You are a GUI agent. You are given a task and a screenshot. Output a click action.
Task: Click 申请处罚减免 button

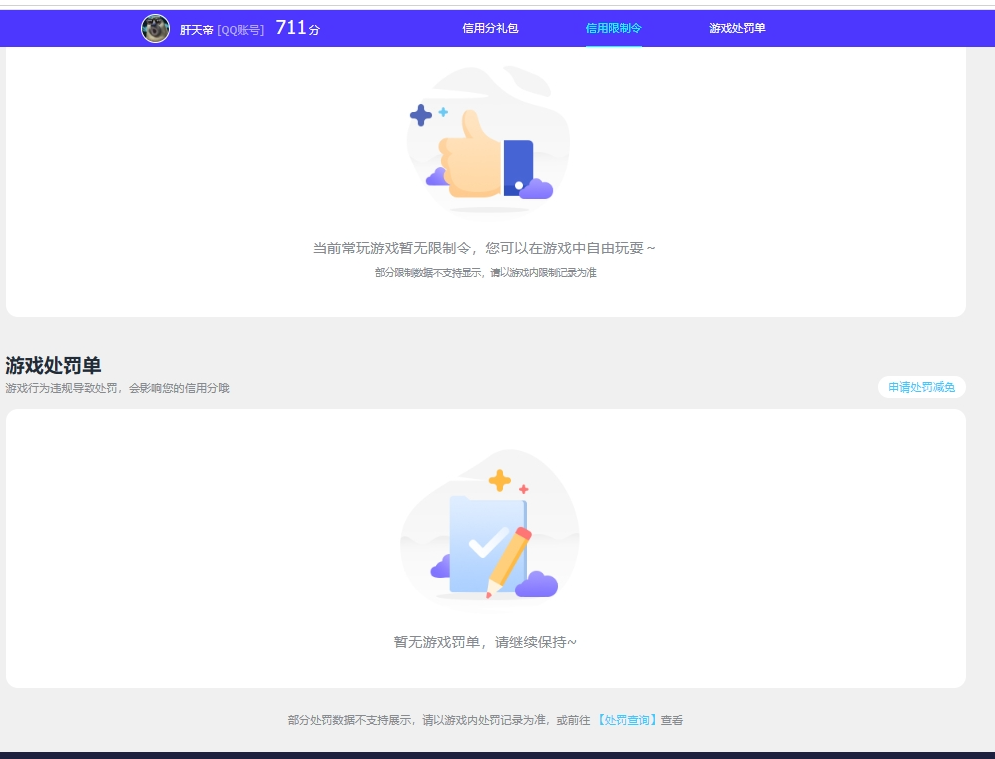pyautogui.click(x=921, y=387)
